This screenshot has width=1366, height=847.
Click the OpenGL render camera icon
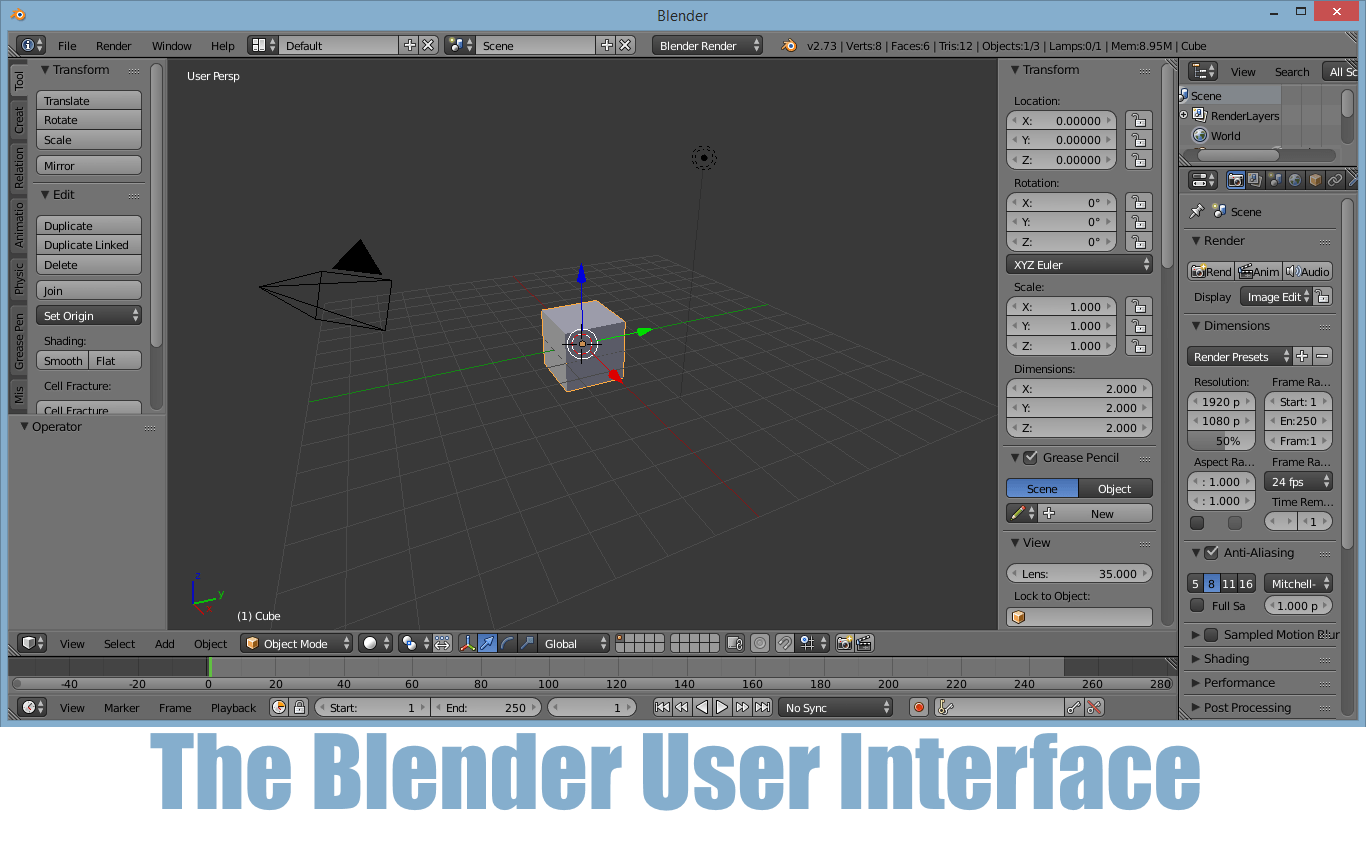844,643
